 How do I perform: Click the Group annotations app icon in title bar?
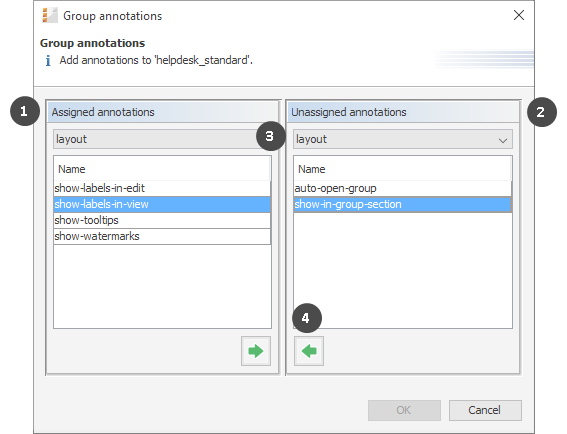point(50,16)
